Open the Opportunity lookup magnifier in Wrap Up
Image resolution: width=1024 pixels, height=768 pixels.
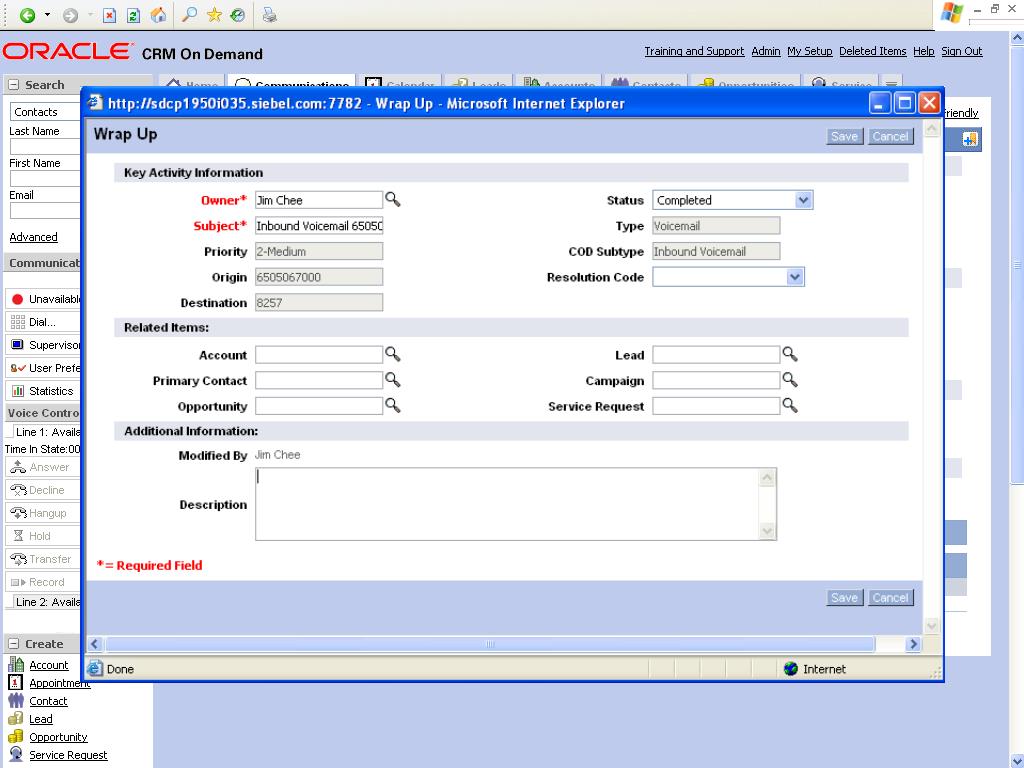coord(392,405)
